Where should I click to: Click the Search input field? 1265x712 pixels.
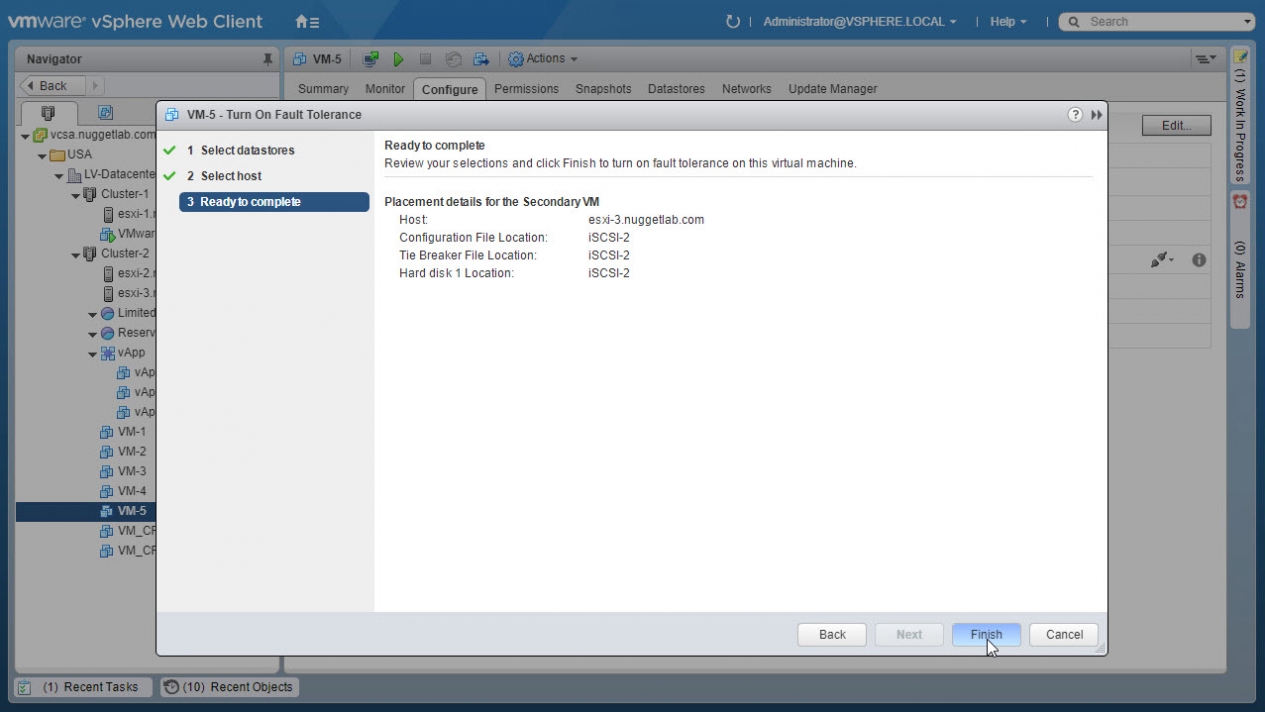(x=1160, y=21)
